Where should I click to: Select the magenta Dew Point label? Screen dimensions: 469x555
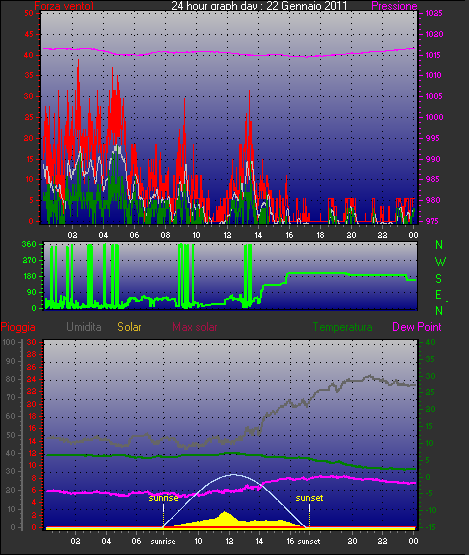pyautogui.click(x=417, y=327)
